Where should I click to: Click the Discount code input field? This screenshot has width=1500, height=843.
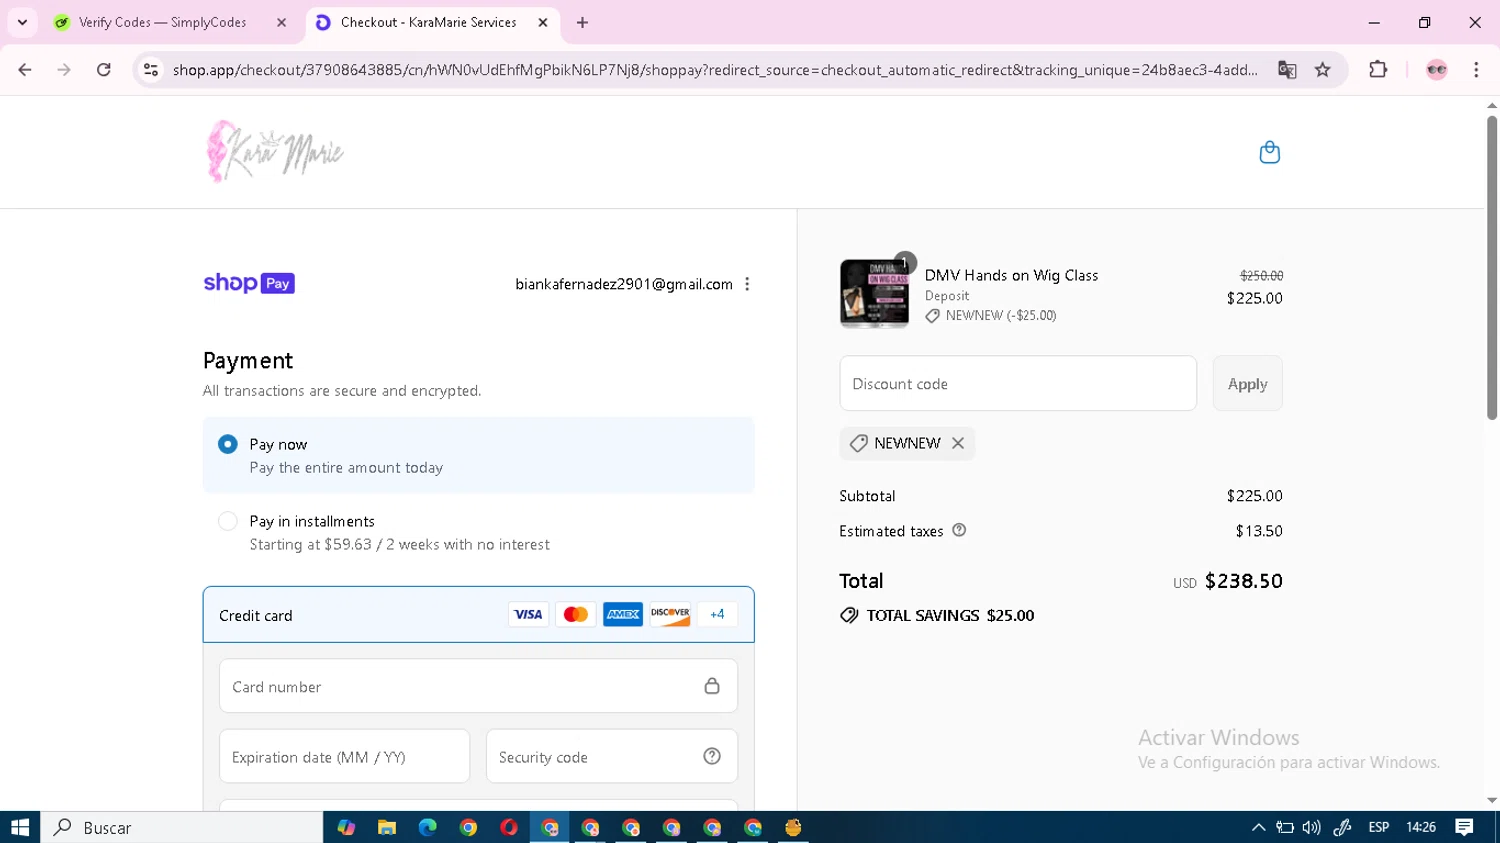pyautogui.click(x=1018, y=383)
